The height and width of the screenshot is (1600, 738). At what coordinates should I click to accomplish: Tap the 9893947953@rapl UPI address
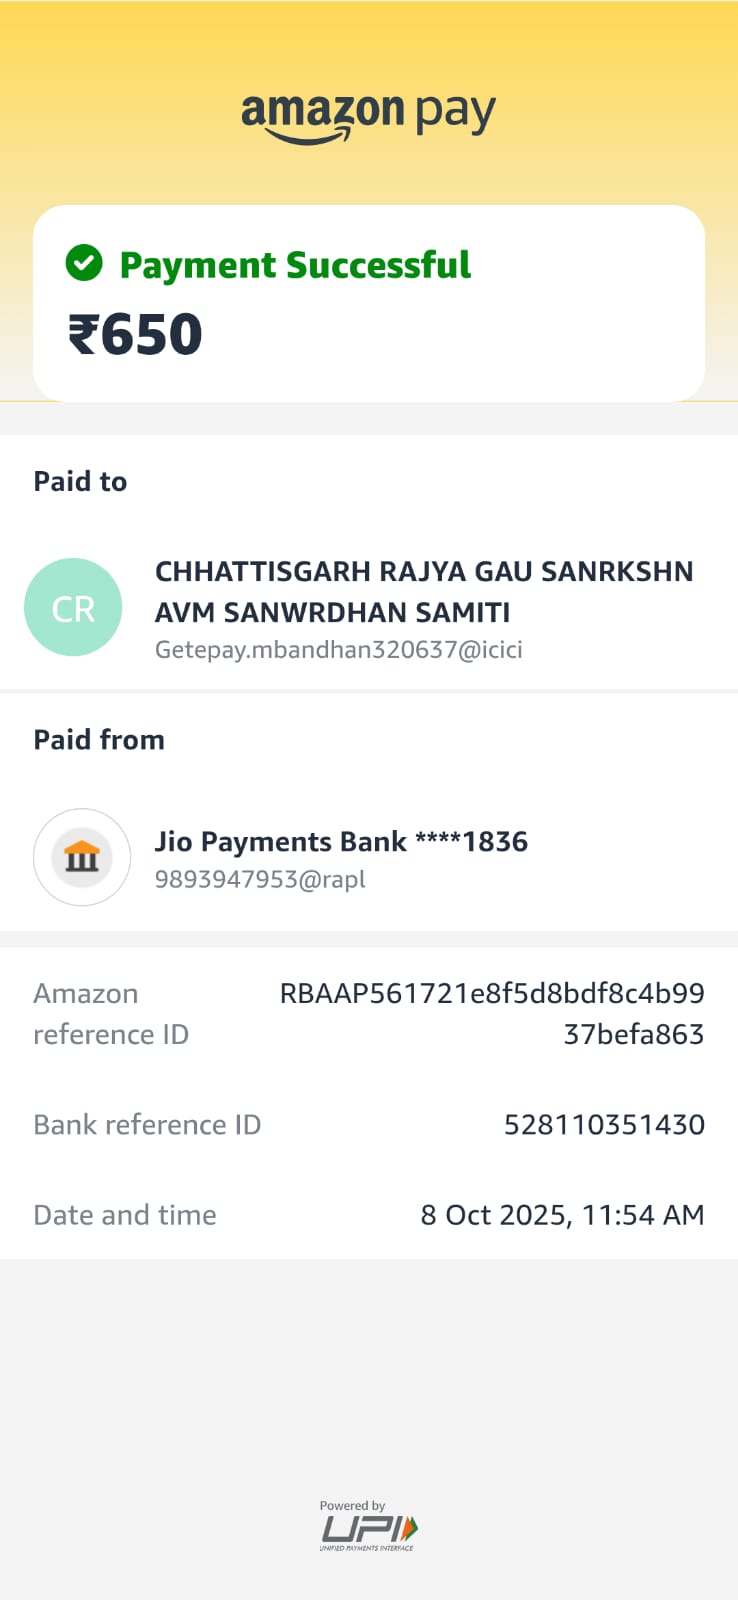260,879
